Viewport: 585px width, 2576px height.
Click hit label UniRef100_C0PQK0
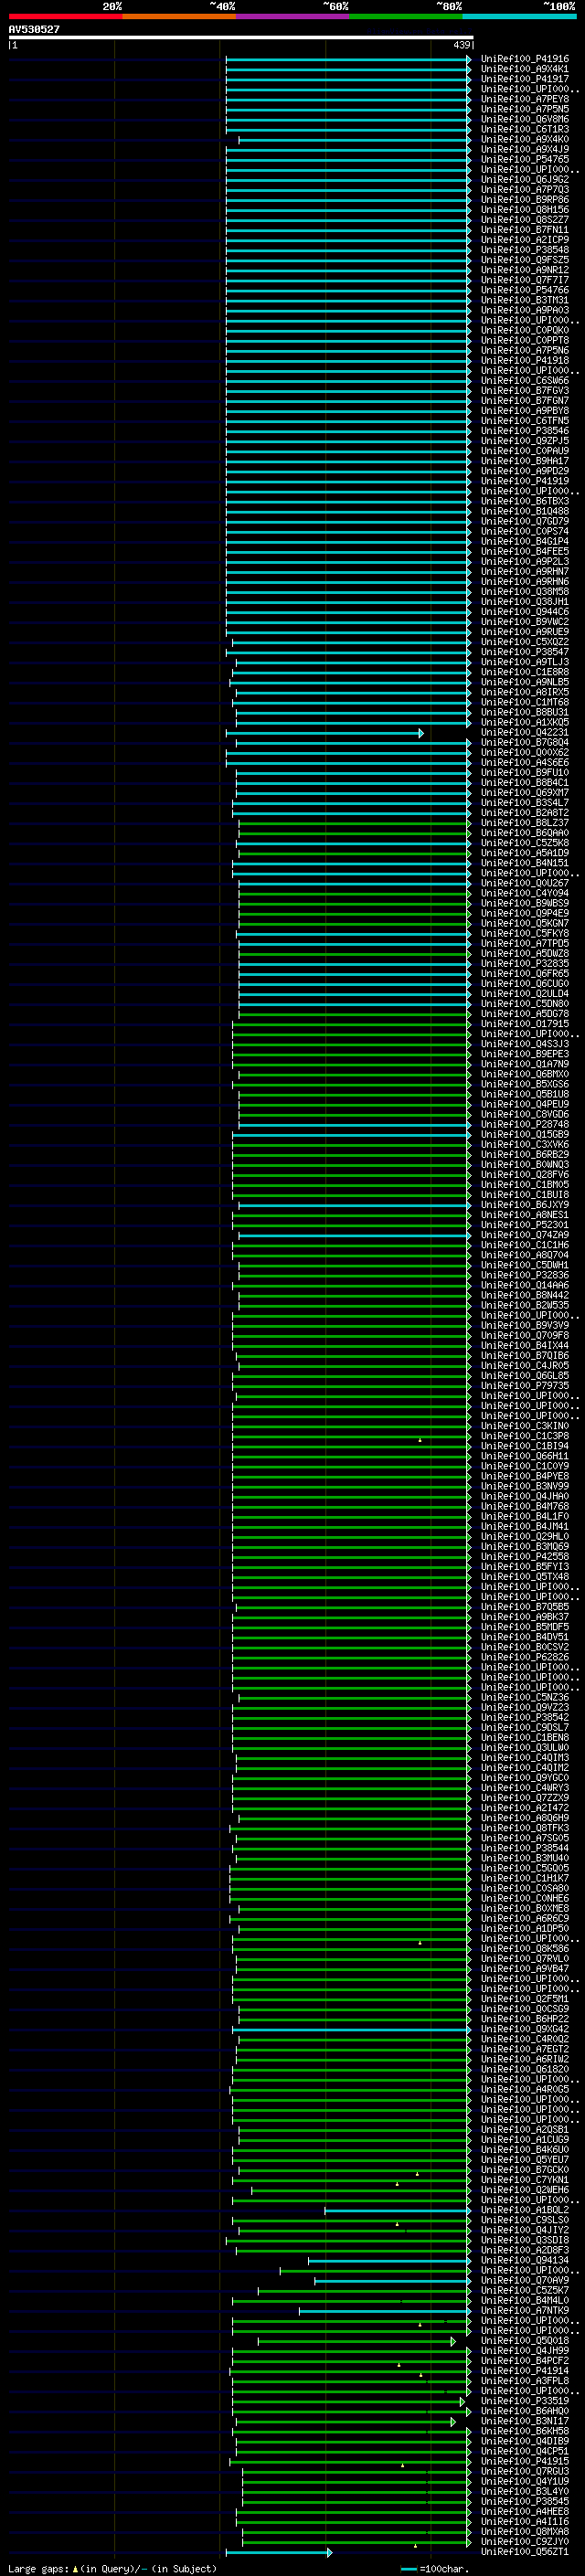(x=524, y=330)
